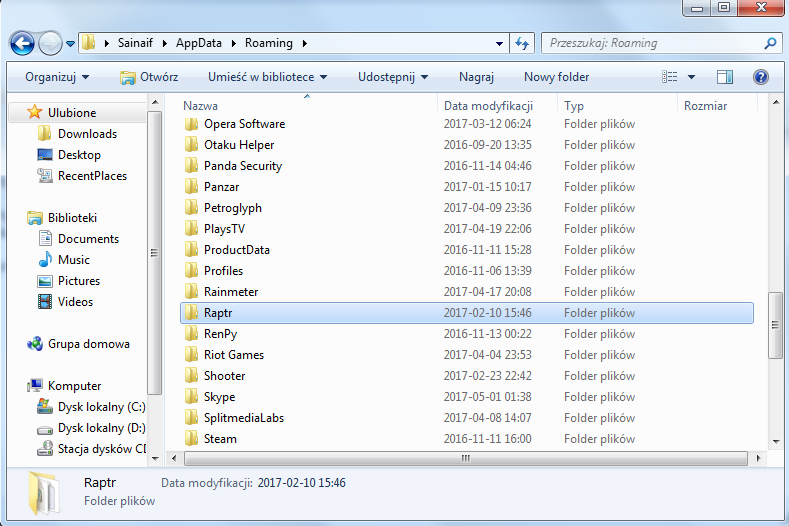789x526 pixels.
Task: Expand the arrow after Roaming breadcrumb
Action: click(304, 43)
